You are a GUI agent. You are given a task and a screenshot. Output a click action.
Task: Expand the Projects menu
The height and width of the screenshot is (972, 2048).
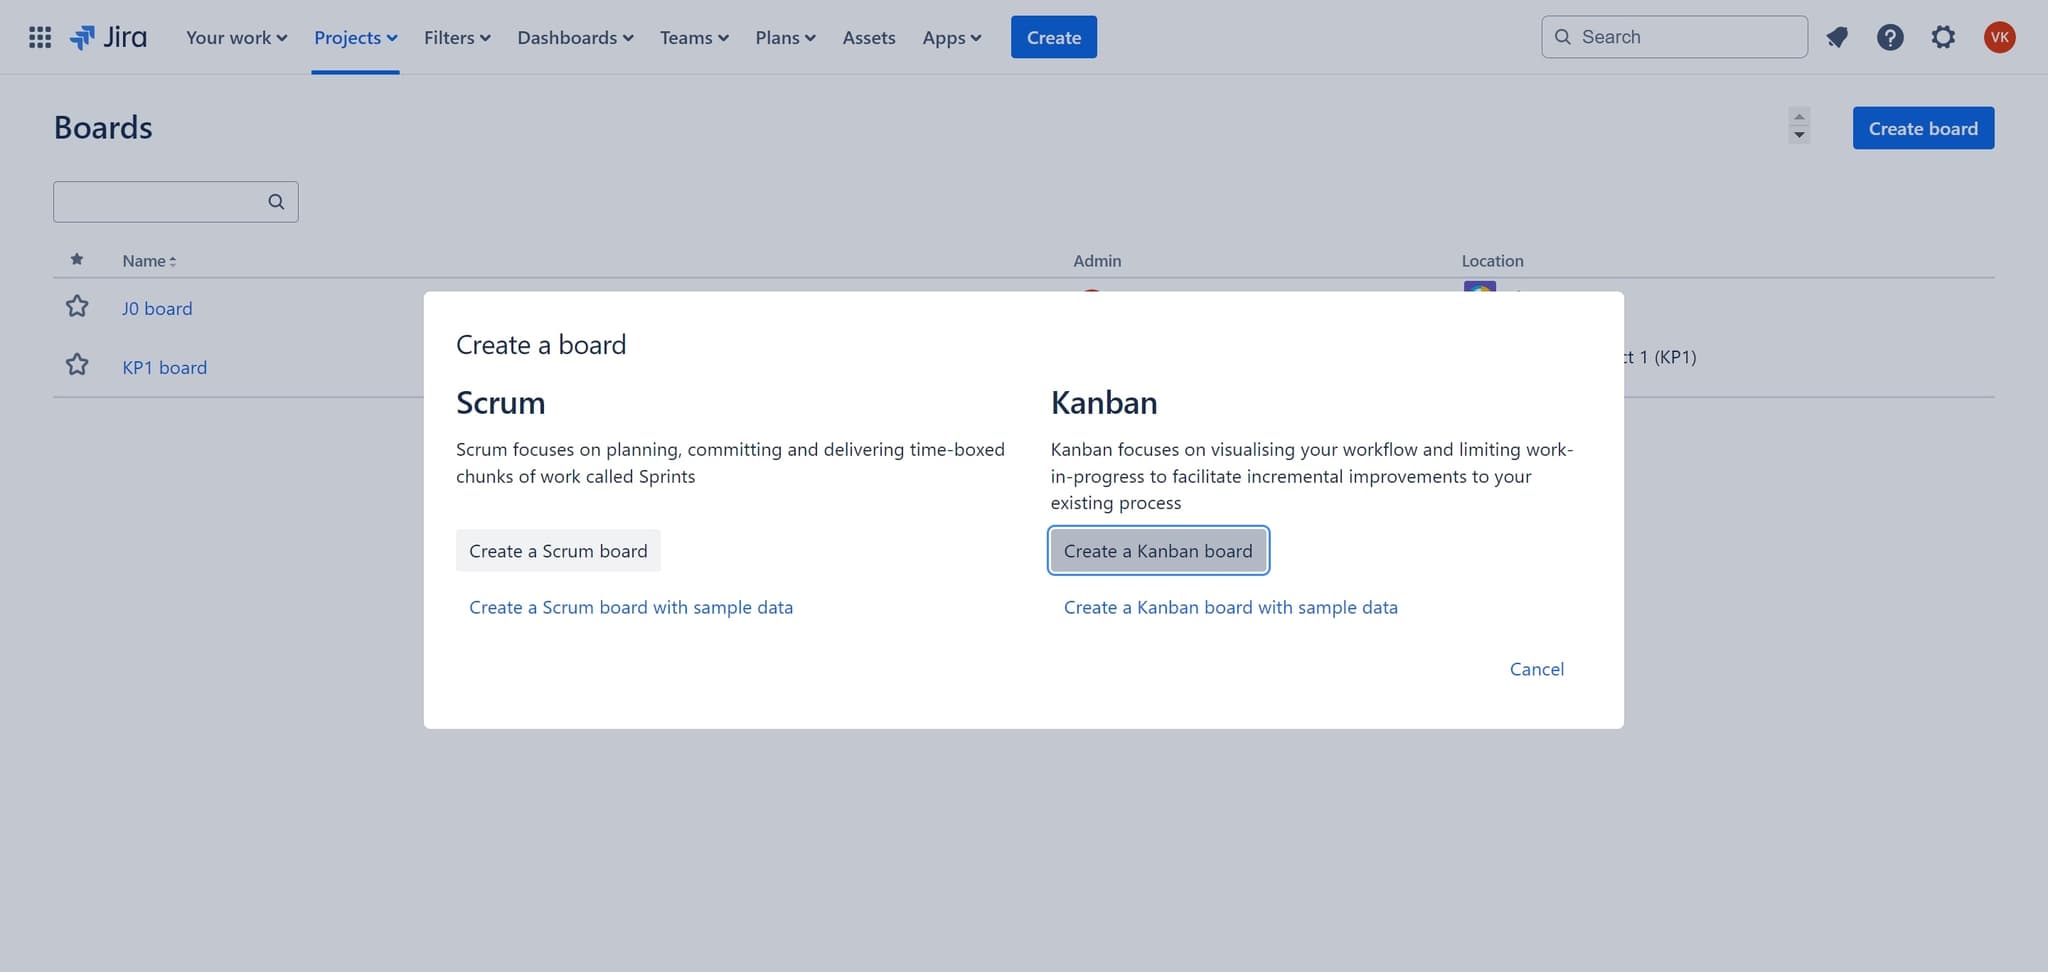point(355,37)
